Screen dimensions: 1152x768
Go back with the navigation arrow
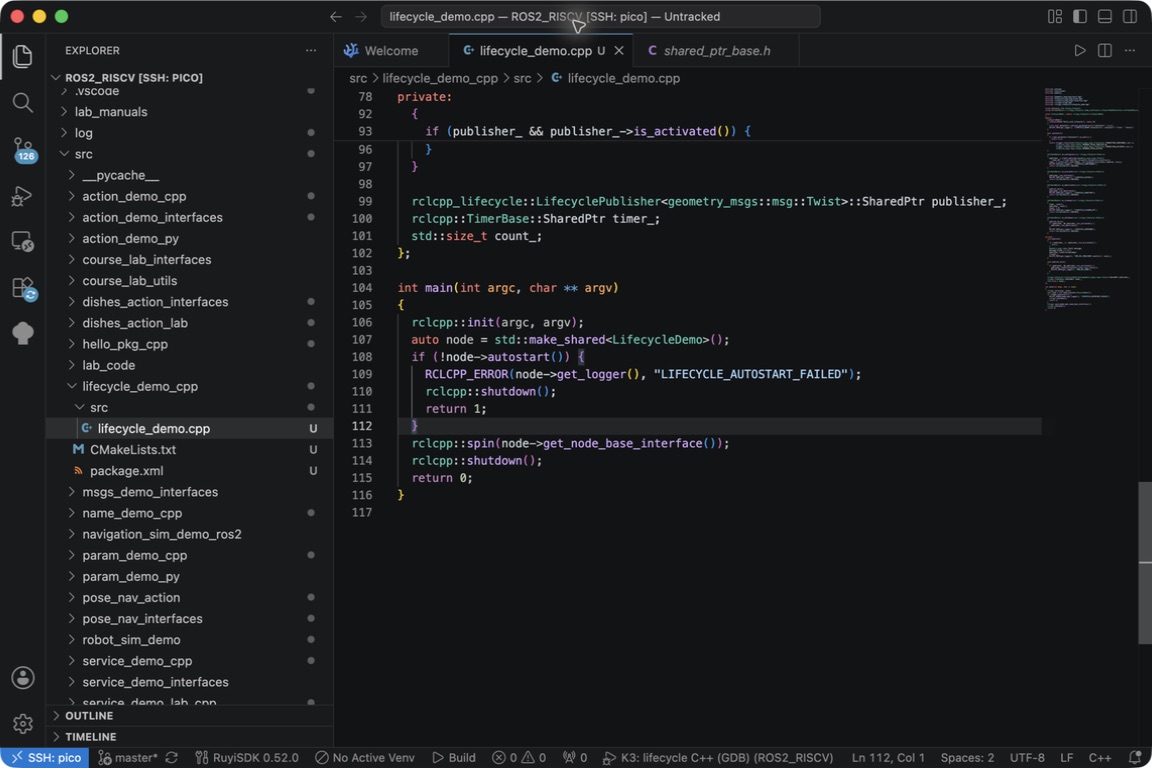click(x=336, y=16)
